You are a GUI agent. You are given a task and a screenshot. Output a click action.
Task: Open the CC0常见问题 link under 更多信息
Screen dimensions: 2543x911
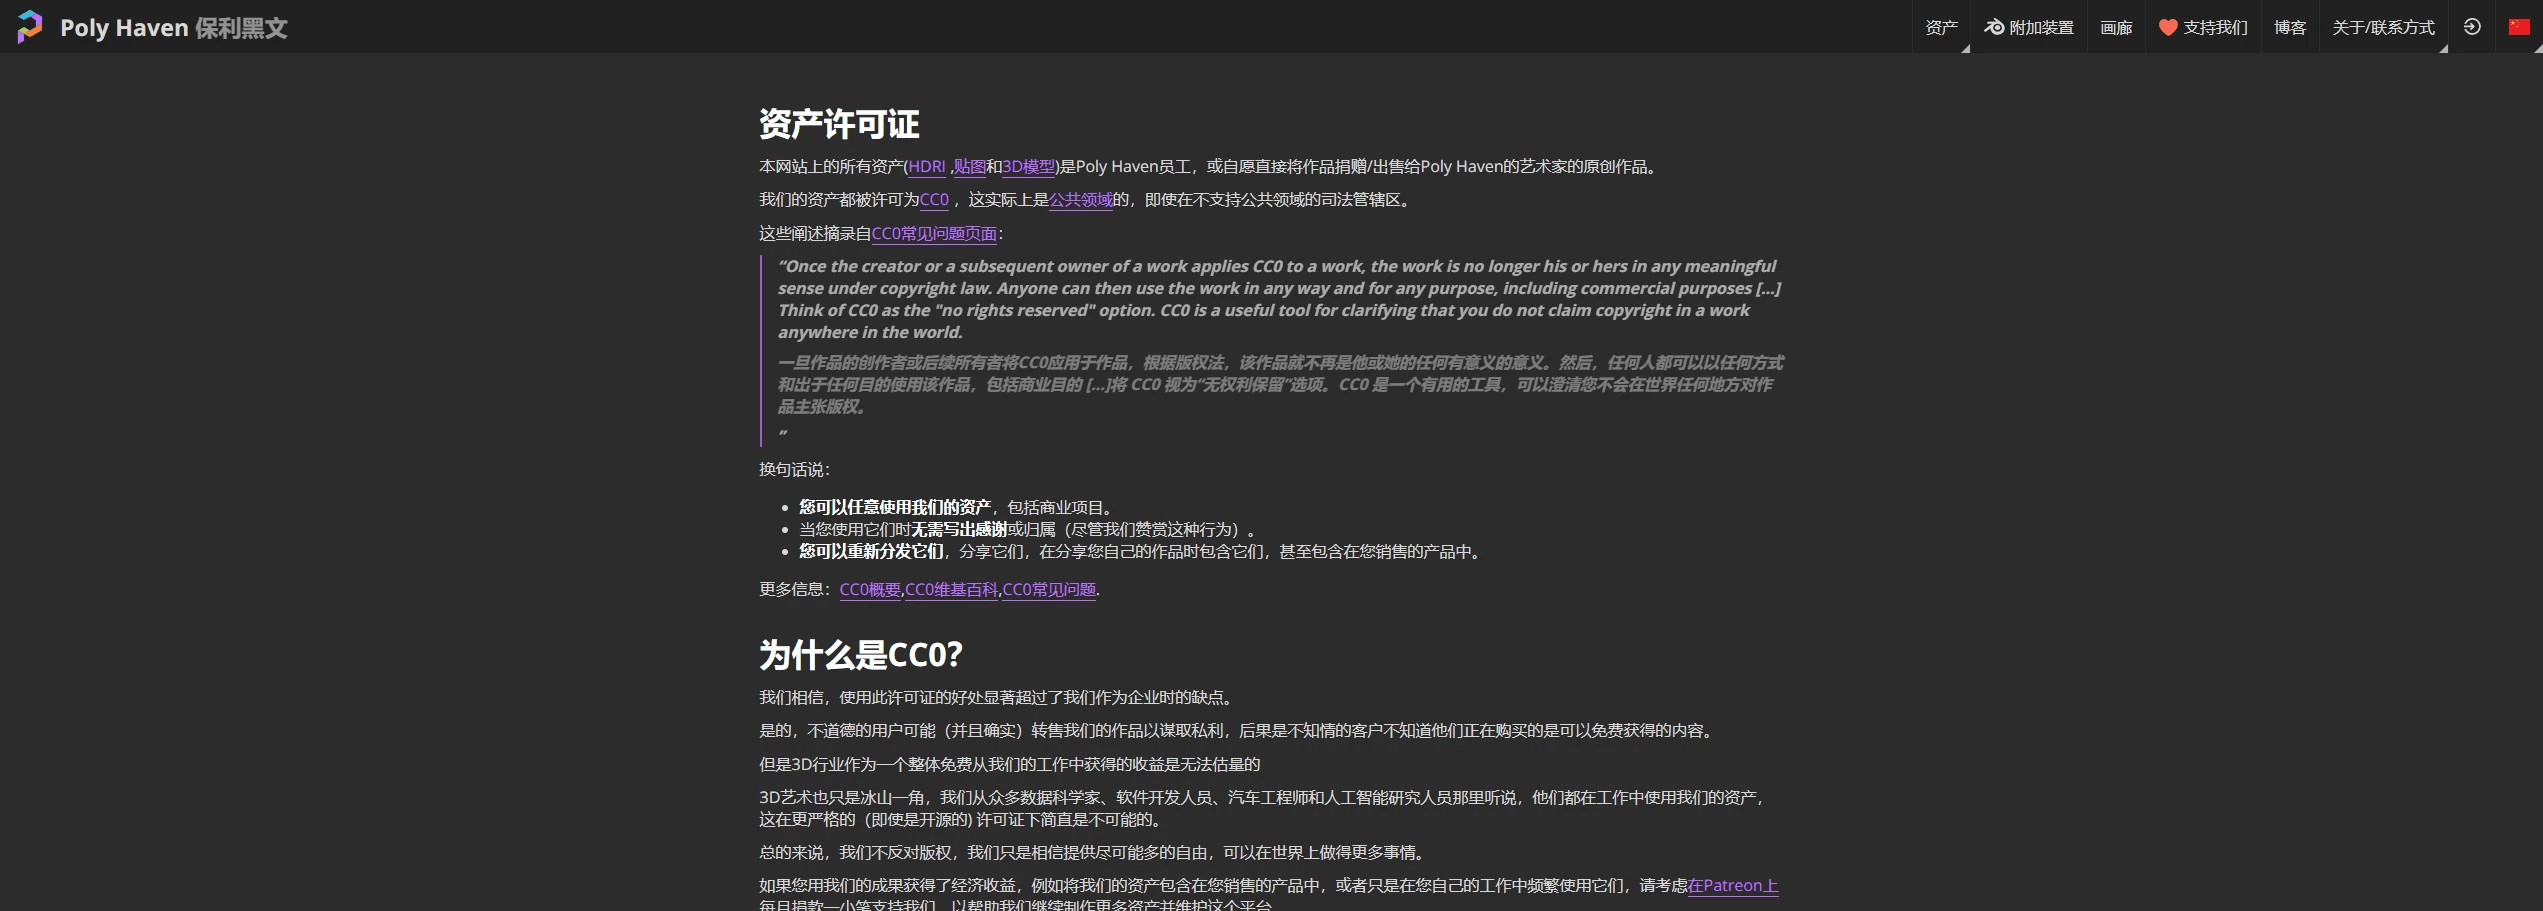[x=1049, y=590]
